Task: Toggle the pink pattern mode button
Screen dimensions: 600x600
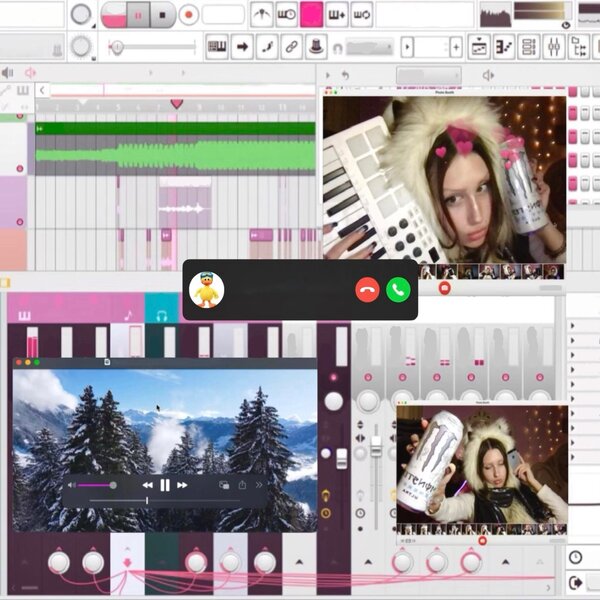Action: [x=312, y=15]
